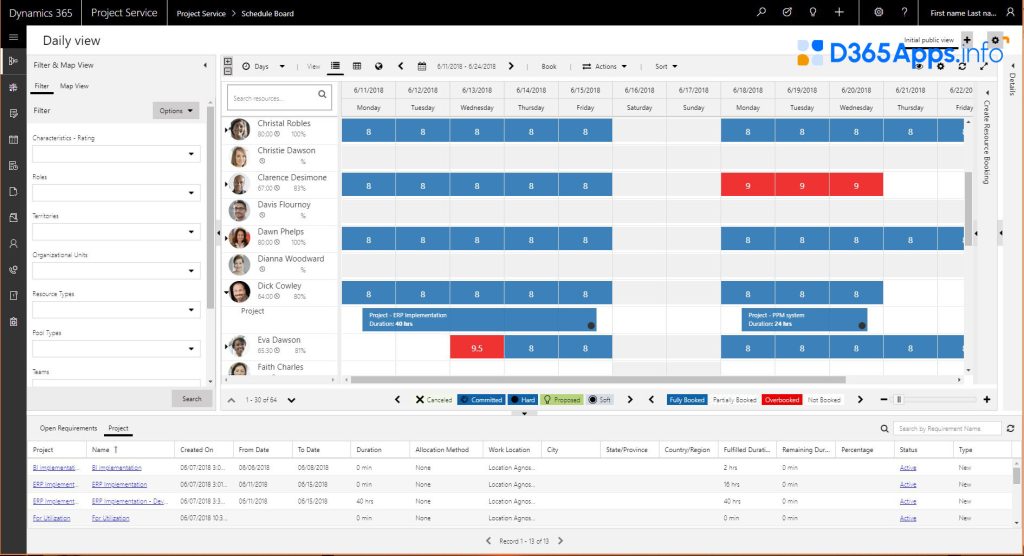The height and width of the screenshot is (556, 1024).
Task: Click the plus quick-create icon in top bar
Action: point(839,12)
